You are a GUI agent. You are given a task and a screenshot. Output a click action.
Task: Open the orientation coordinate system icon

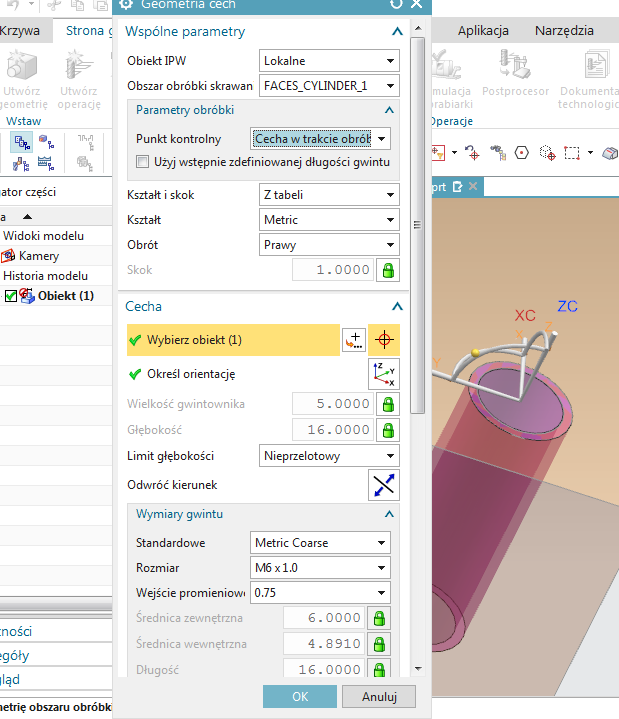click(384, 374)
